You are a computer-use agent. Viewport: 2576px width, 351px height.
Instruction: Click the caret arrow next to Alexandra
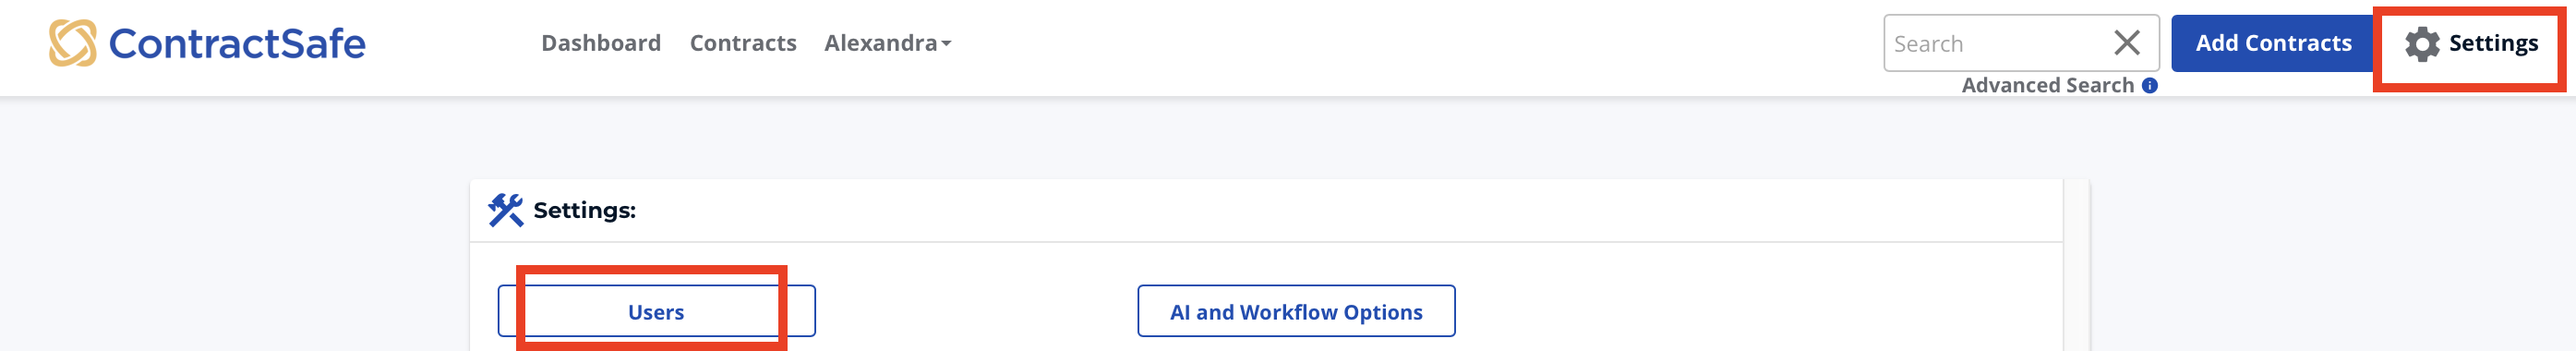point(946,44)
